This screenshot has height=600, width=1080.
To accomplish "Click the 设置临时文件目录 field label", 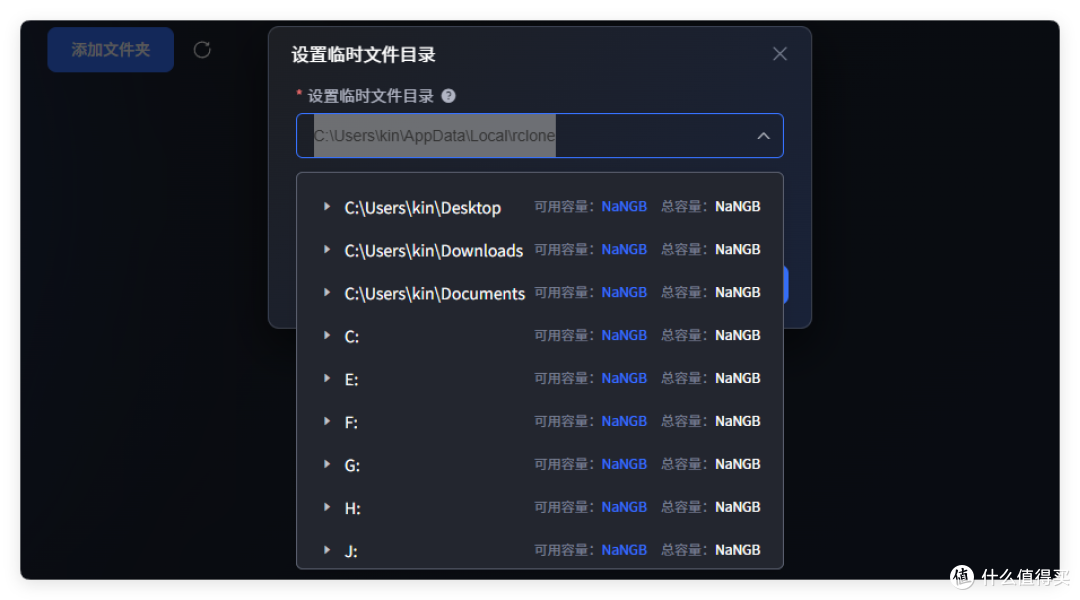I will pyautogui.click(x=371, y=96).
